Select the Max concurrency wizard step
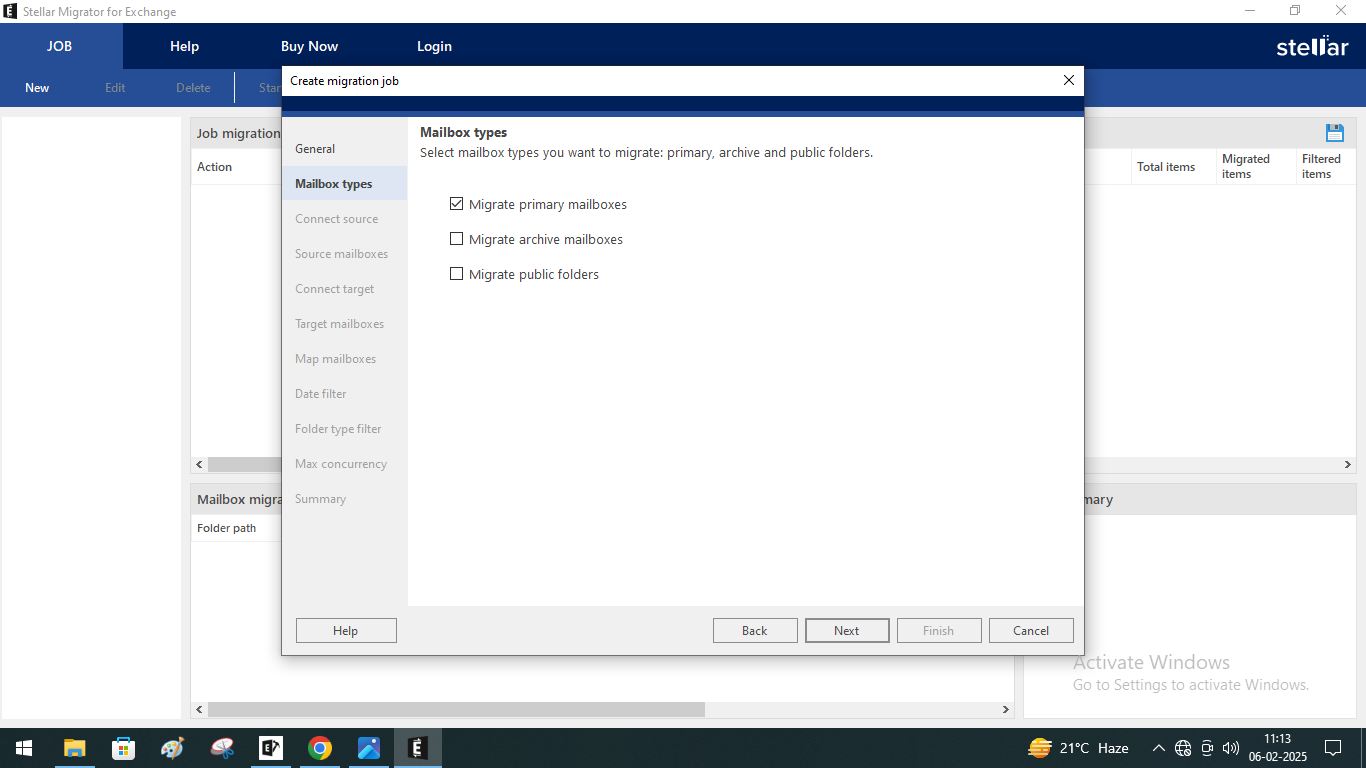The width and height of the screenshot is (1366, 768). [344, 464]
